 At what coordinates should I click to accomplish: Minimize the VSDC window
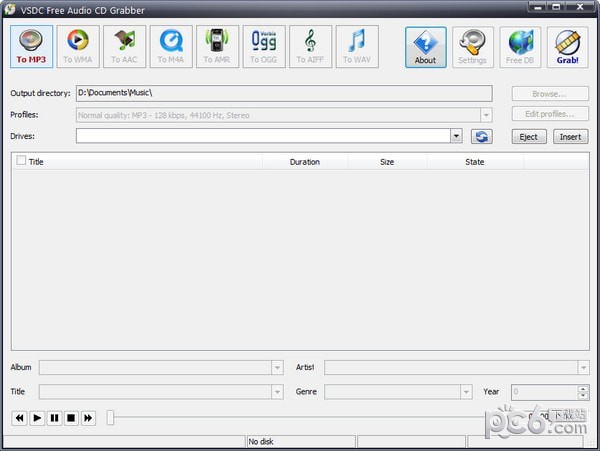point(538,7)
